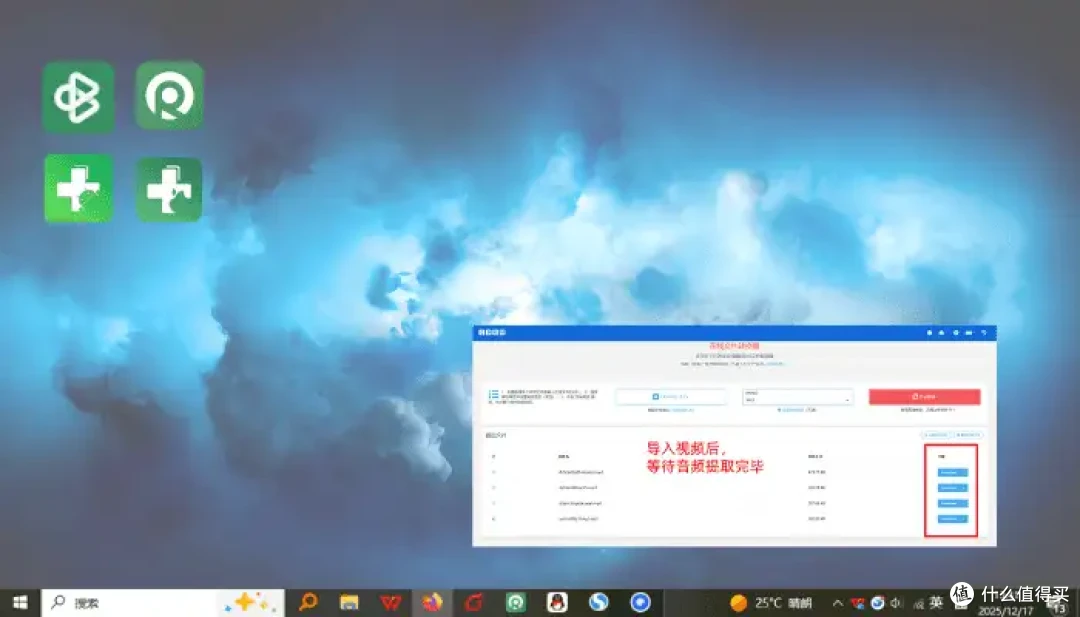The width and height of the screenshot is (1080, 617).
Task: Click the blue action button in file row 4
Action: tap(953, 519)
